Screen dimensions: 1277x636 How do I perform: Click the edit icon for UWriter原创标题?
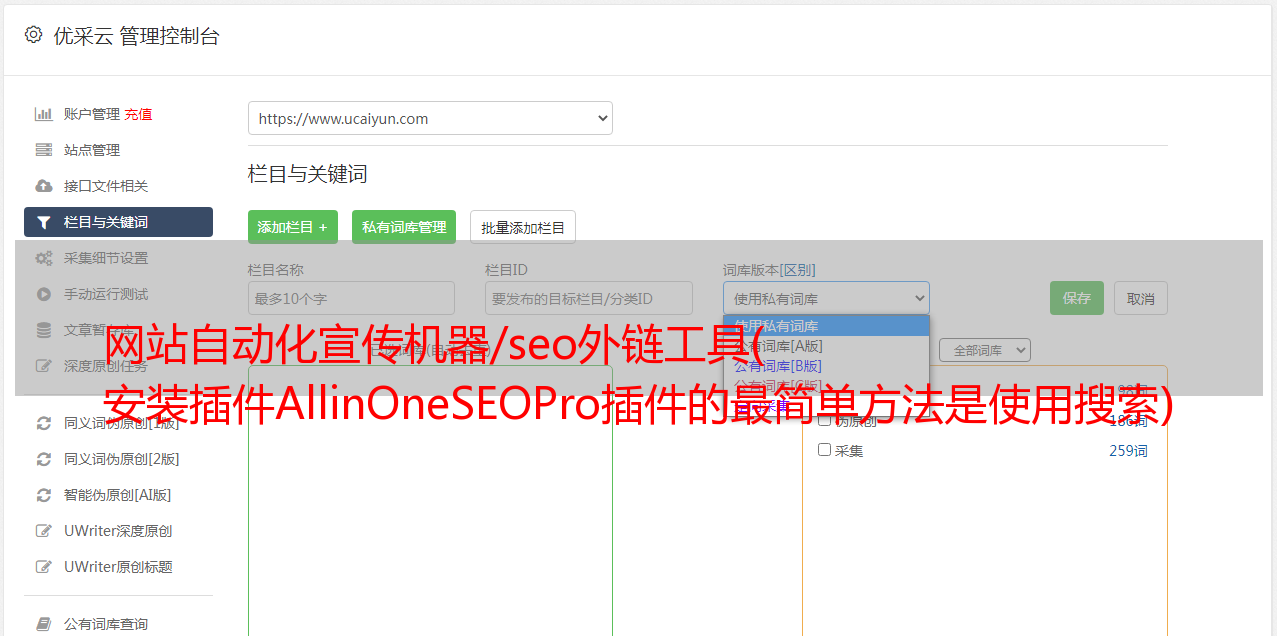tap(43, 567)
